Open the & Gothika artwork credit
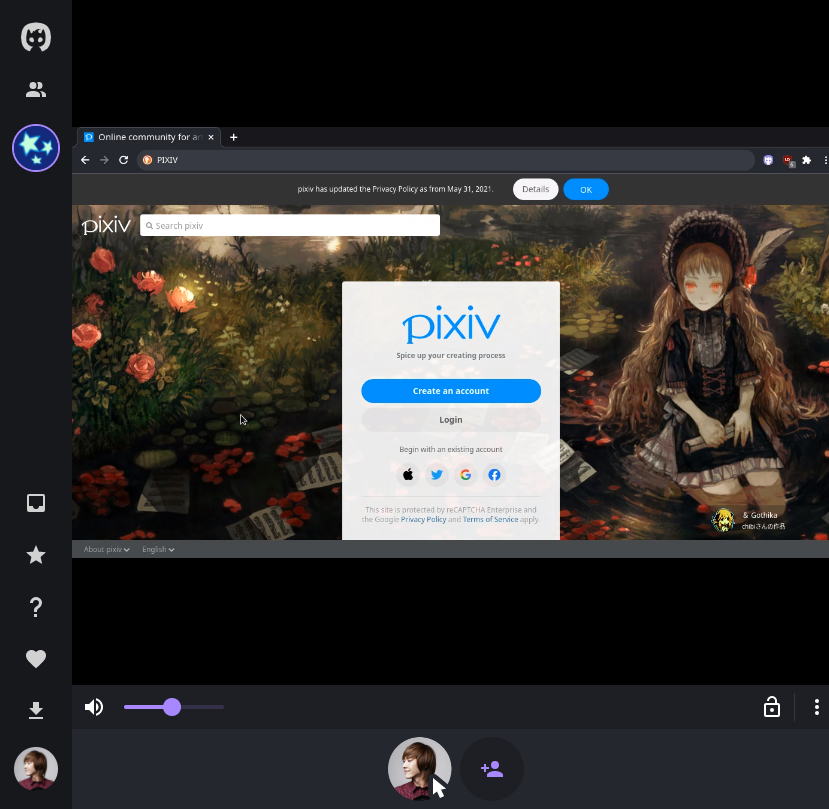Viewport: 829px width, 809px height. pyautogui.click(x=760, y=515)
